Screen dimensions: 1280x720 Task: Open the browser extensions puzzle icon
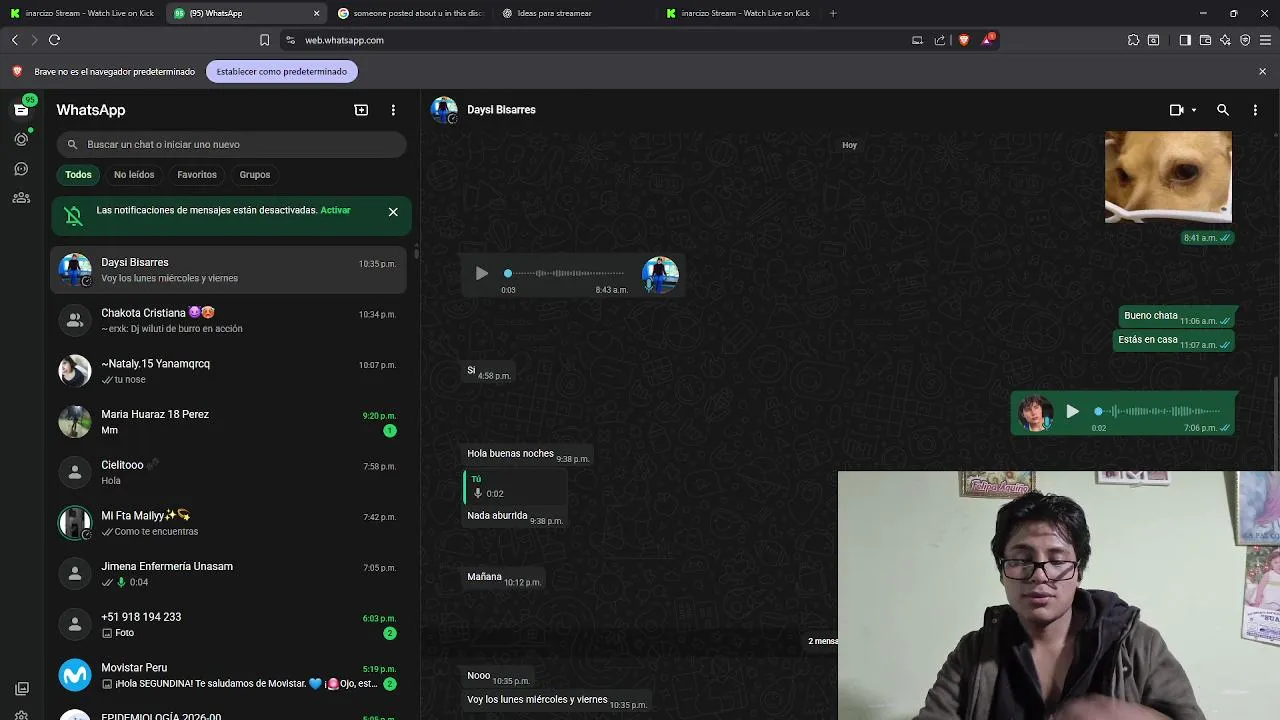pyautogui.click(x=1133, y=40)
